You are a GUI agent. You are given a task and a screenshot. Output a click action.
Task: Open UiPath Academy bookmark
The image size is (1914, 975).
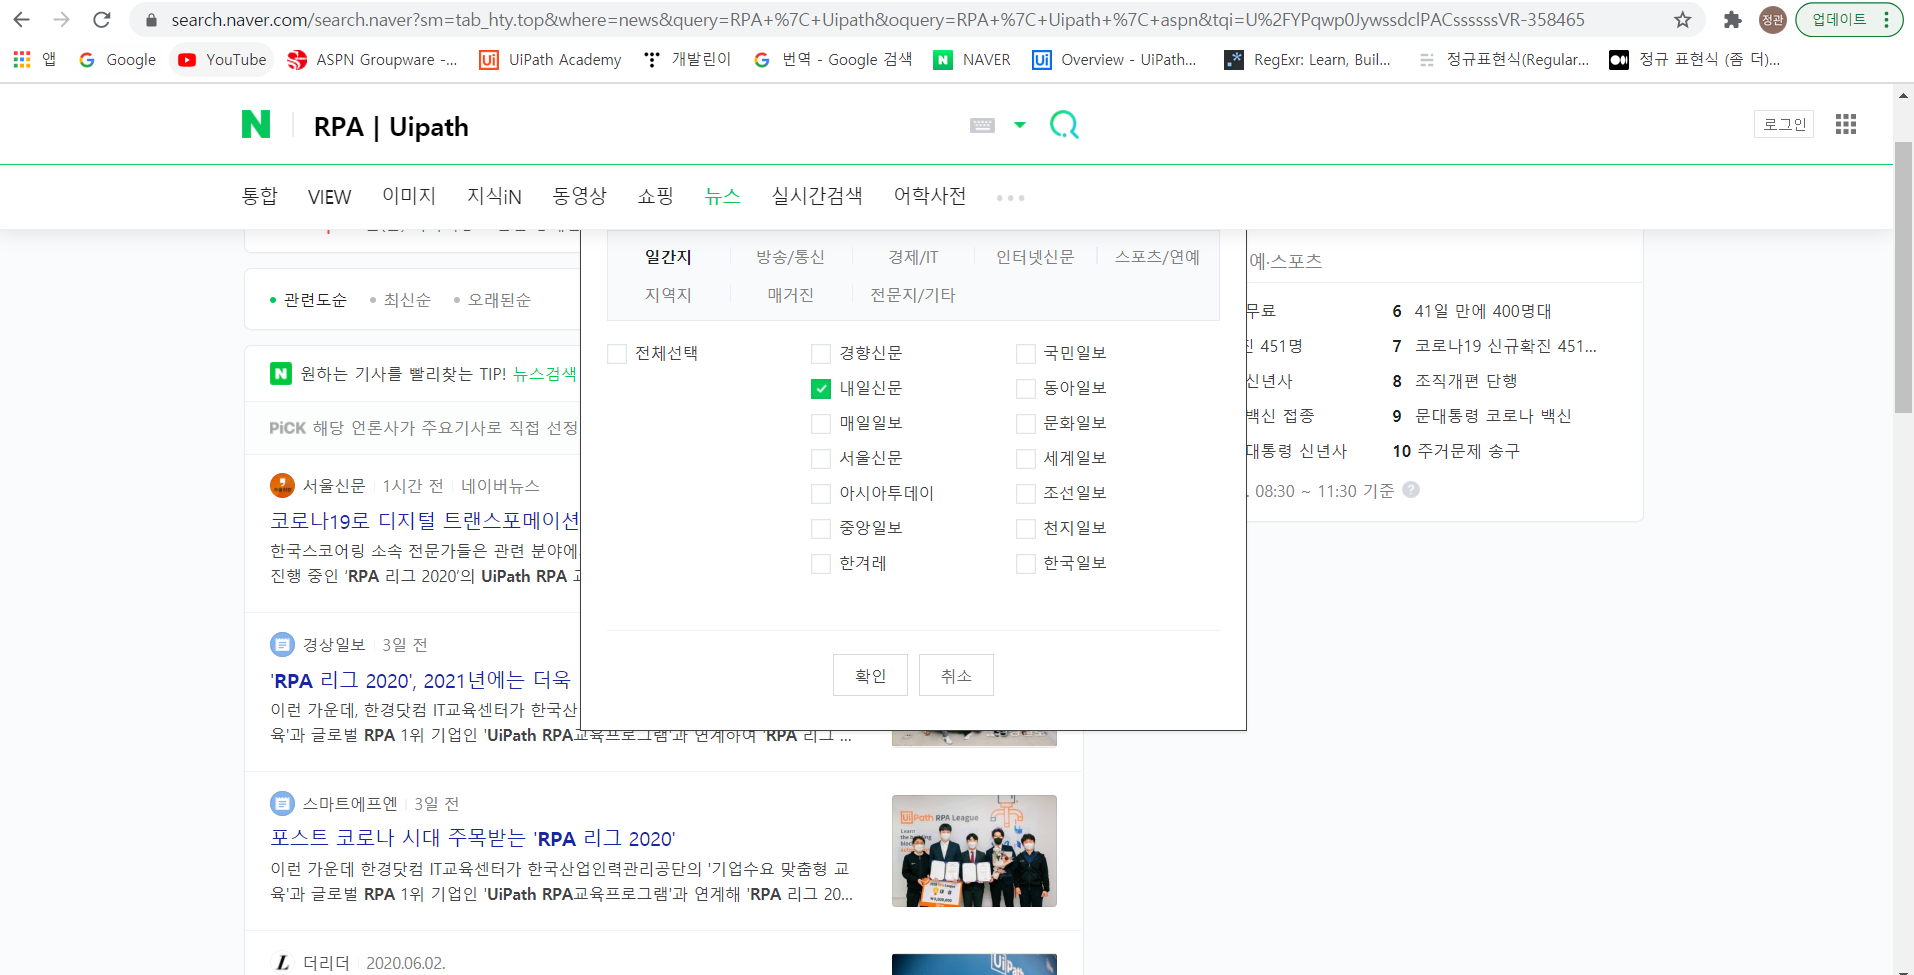[550, 60]
